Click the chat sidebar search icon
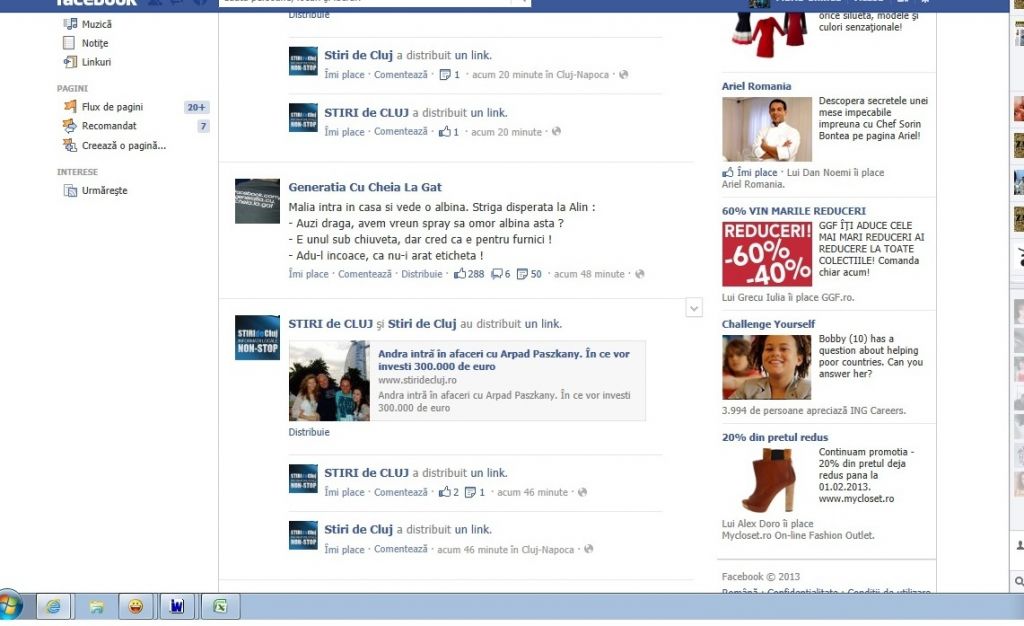Screen dimensions: 1024x626 point(1019,581)
